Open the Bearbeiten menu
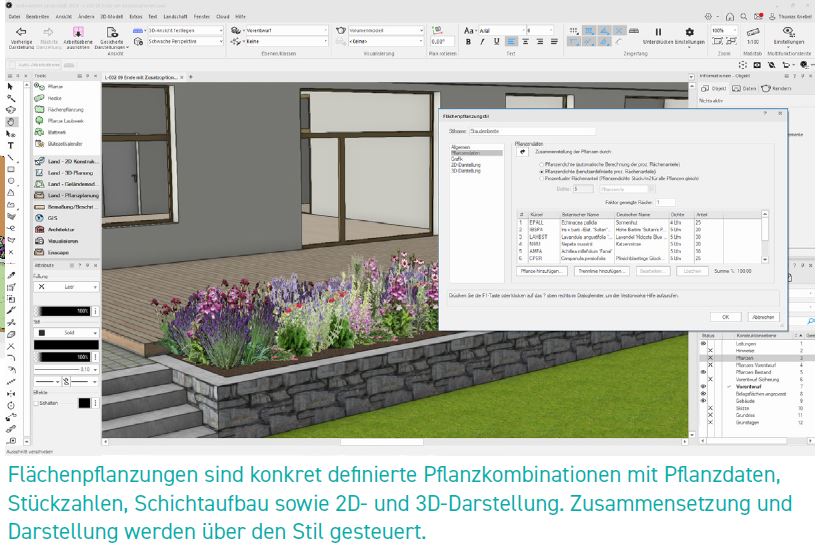Viewport: 822px width, 547px height. point(37,17)
